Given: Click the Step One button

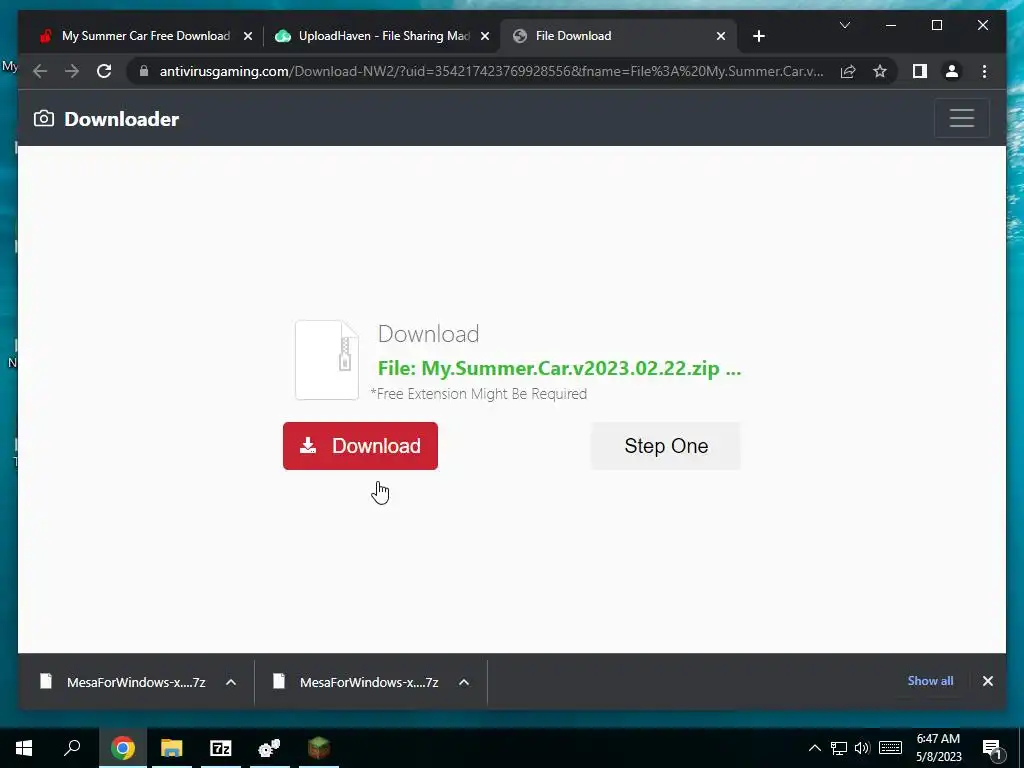Looking at the screenshot, I should [665, 446].
